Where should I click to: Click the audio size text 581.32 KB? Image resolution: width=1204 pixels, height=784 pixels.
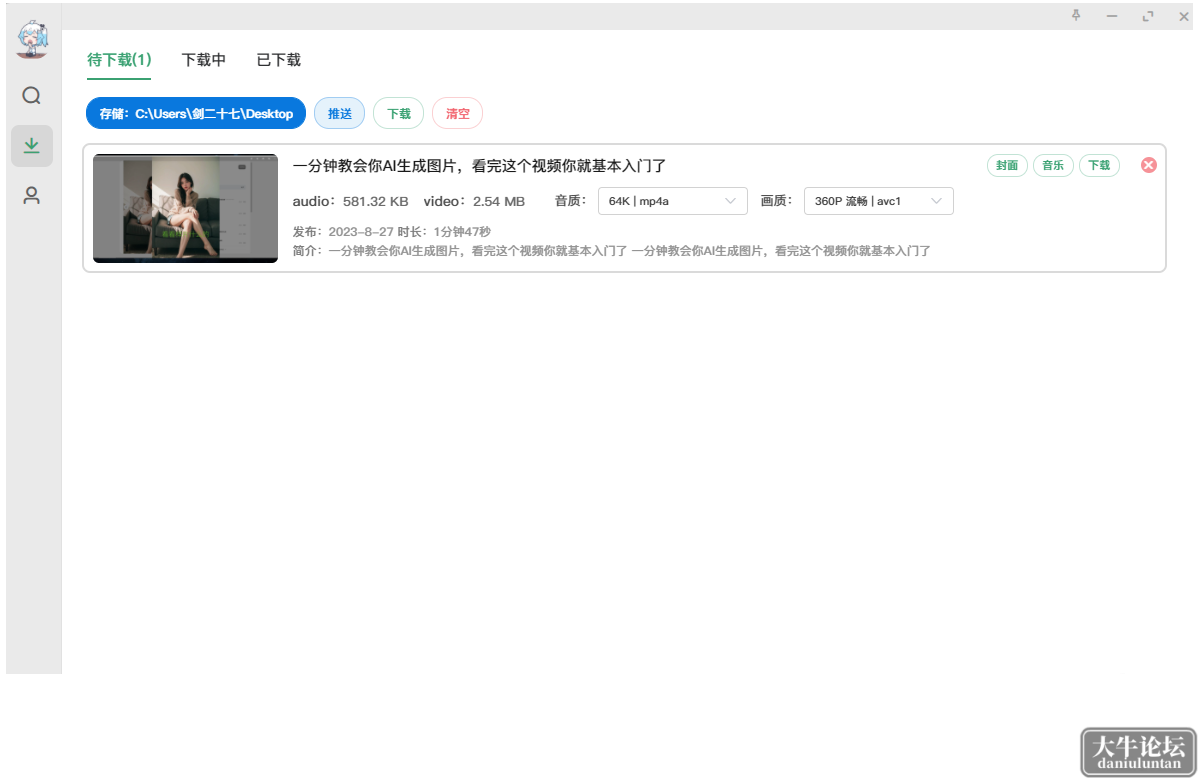click(375, 201)
